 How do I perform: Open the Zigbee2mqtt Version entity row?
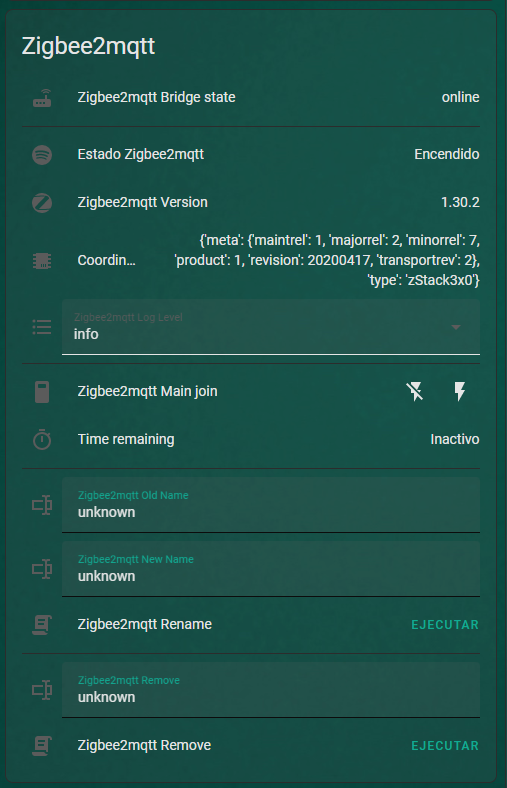(x=251, y=203)
